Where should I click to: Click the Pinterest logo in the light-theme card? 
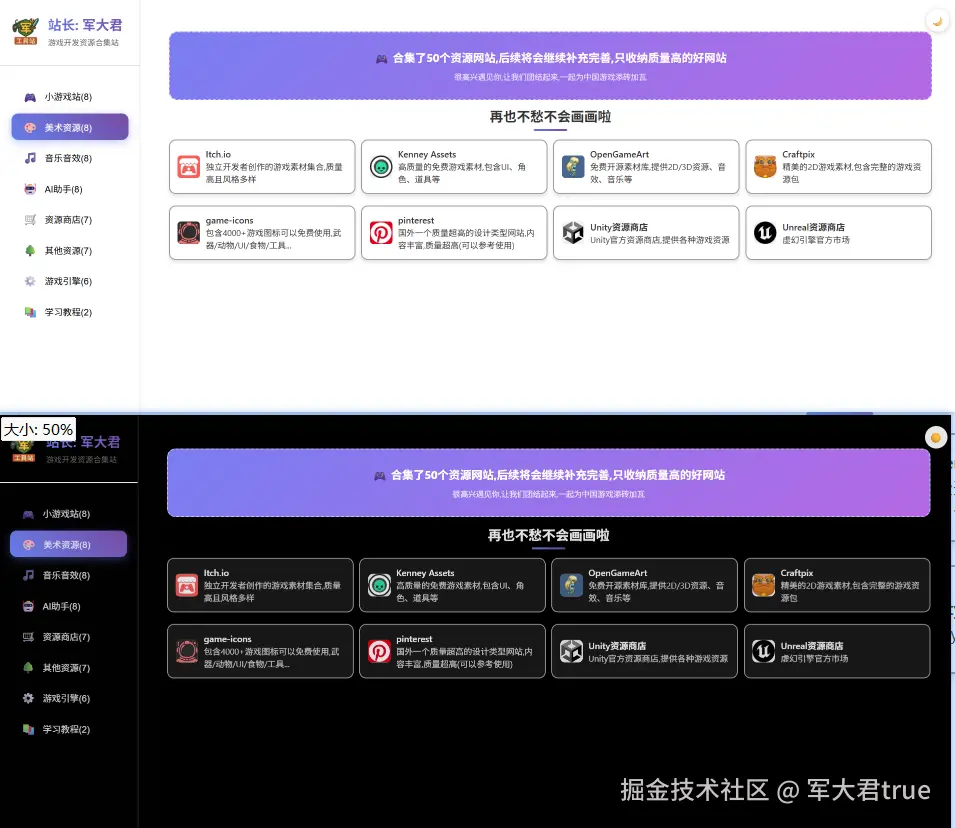[381, 233]
